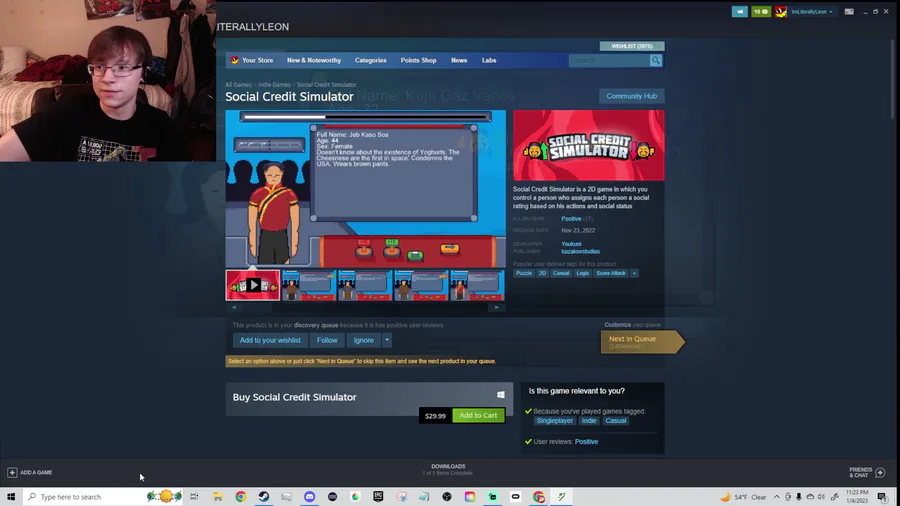Click the Follow button

point(327,340)
